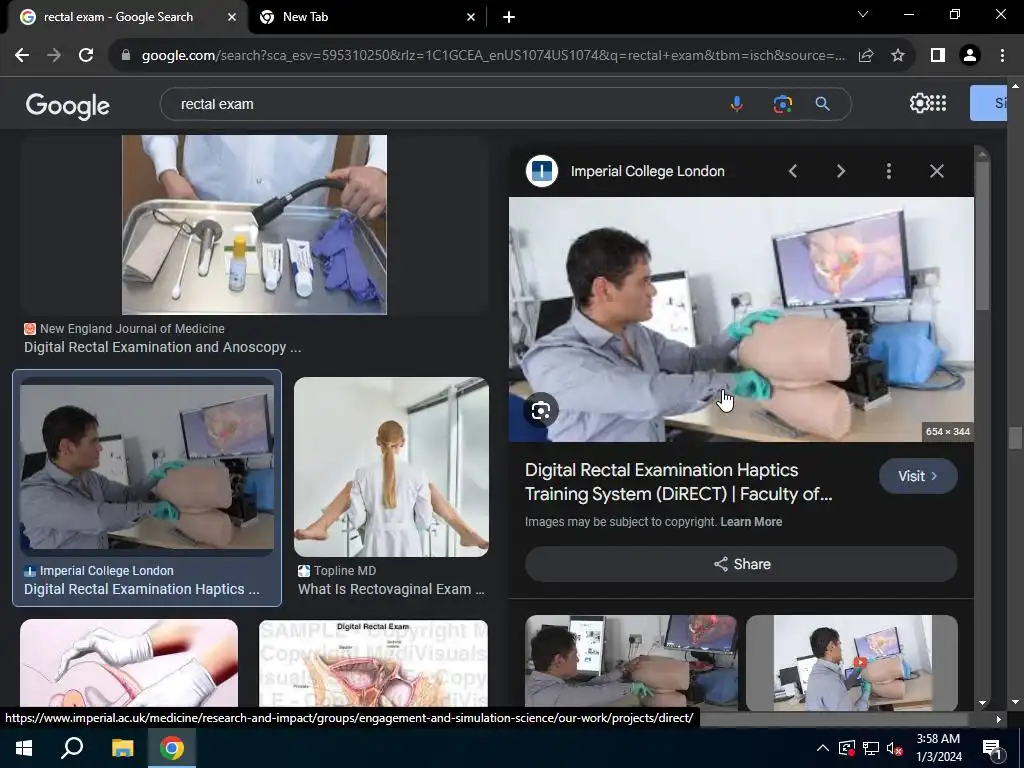Open the large preview image
The width and height of the screenshot is (1024, 768).
[x=741, y=319]
